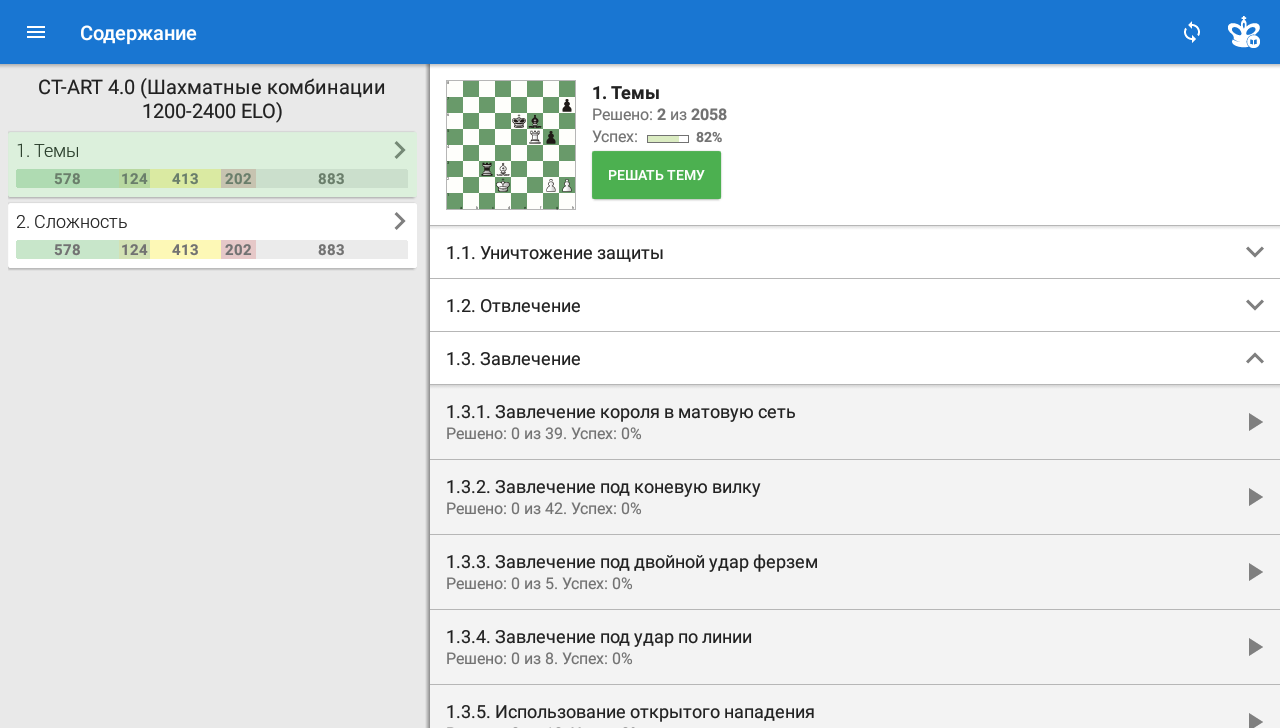Open '1.3.2. Завлечение под коневую вилку'

(x=855, y=497)
